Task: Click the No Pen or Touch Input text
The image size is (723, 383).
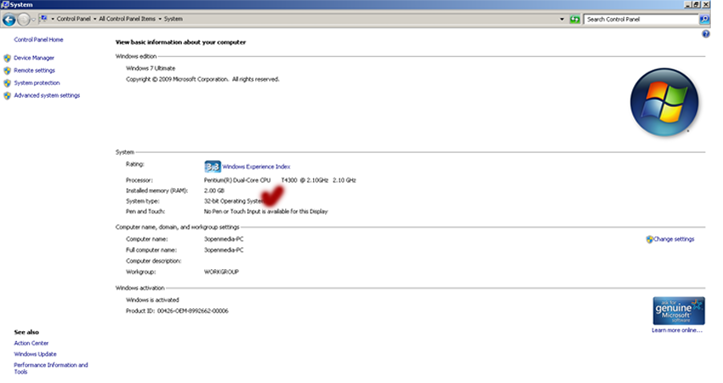Action: [266, 212]
